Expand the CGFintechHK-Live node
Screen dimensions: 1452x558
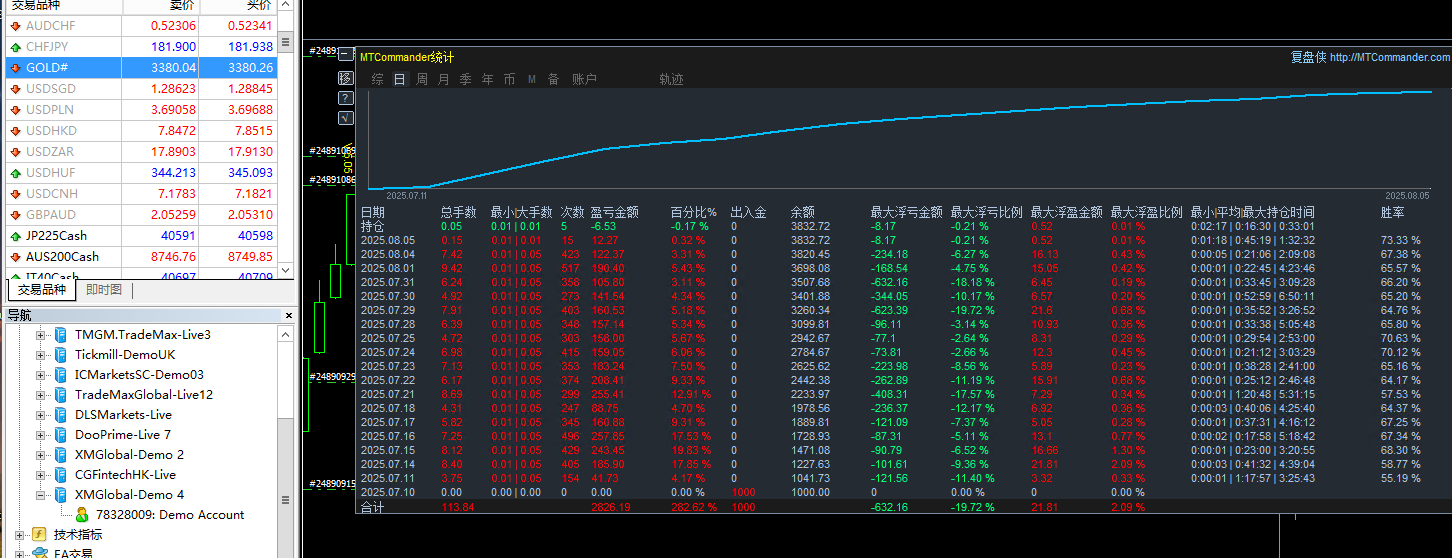click(x=41, y=474)
